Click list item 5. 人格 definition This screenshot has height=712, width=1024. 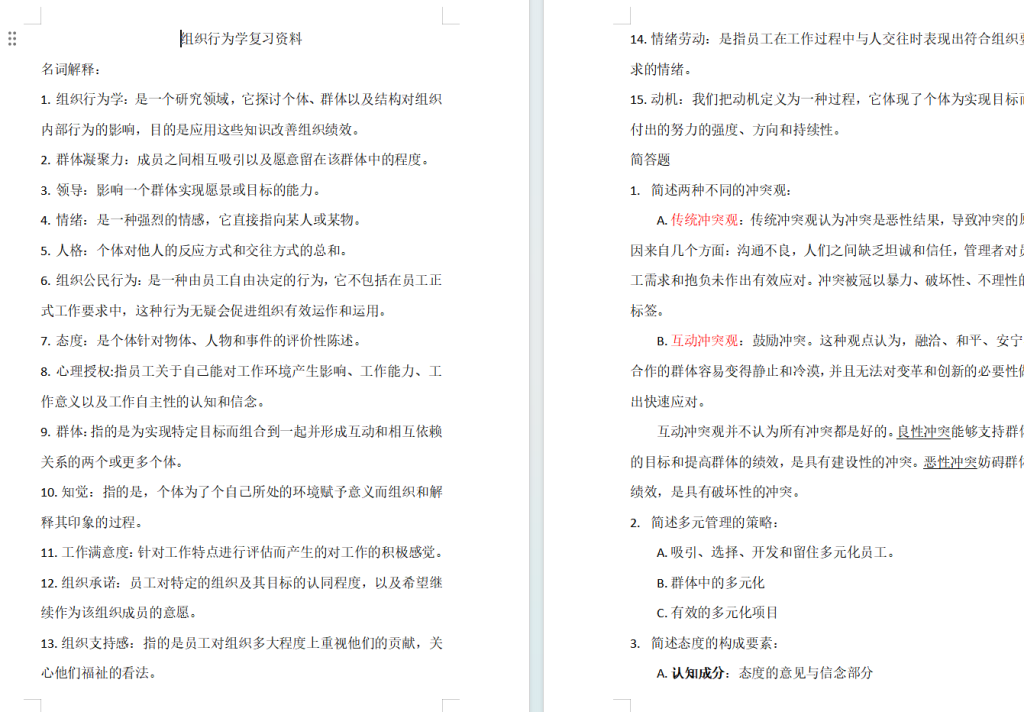click(x=195, y=250)
